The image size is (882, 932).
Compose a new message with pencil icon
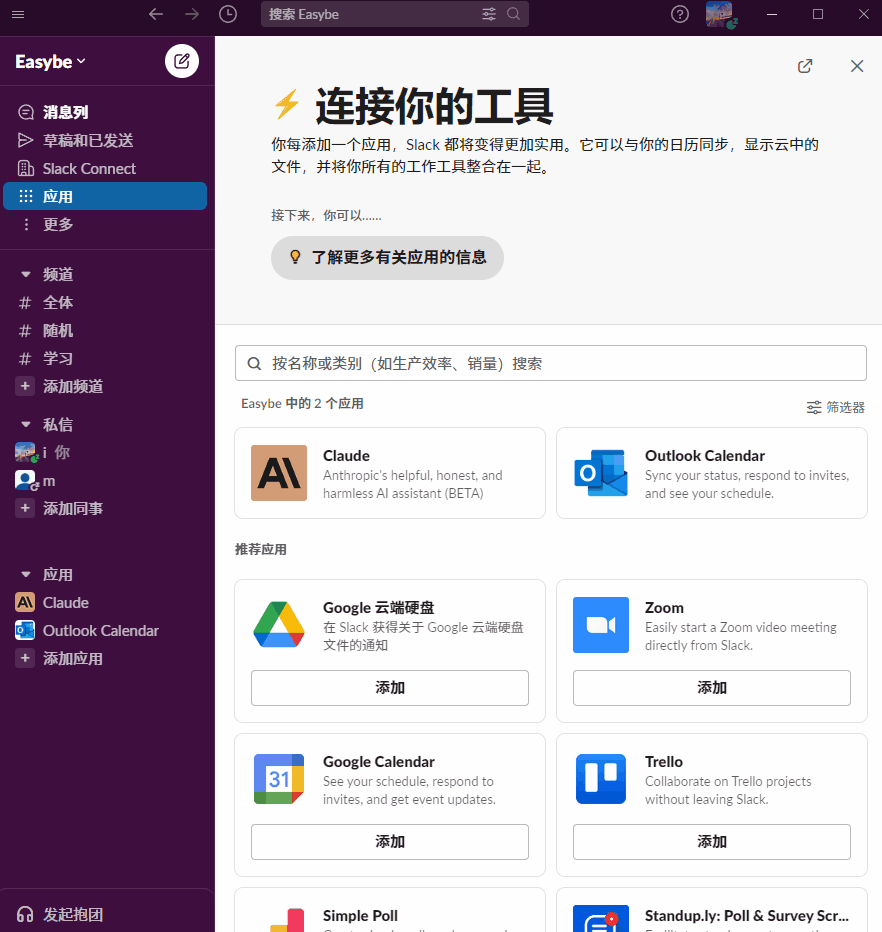(182, 61)
